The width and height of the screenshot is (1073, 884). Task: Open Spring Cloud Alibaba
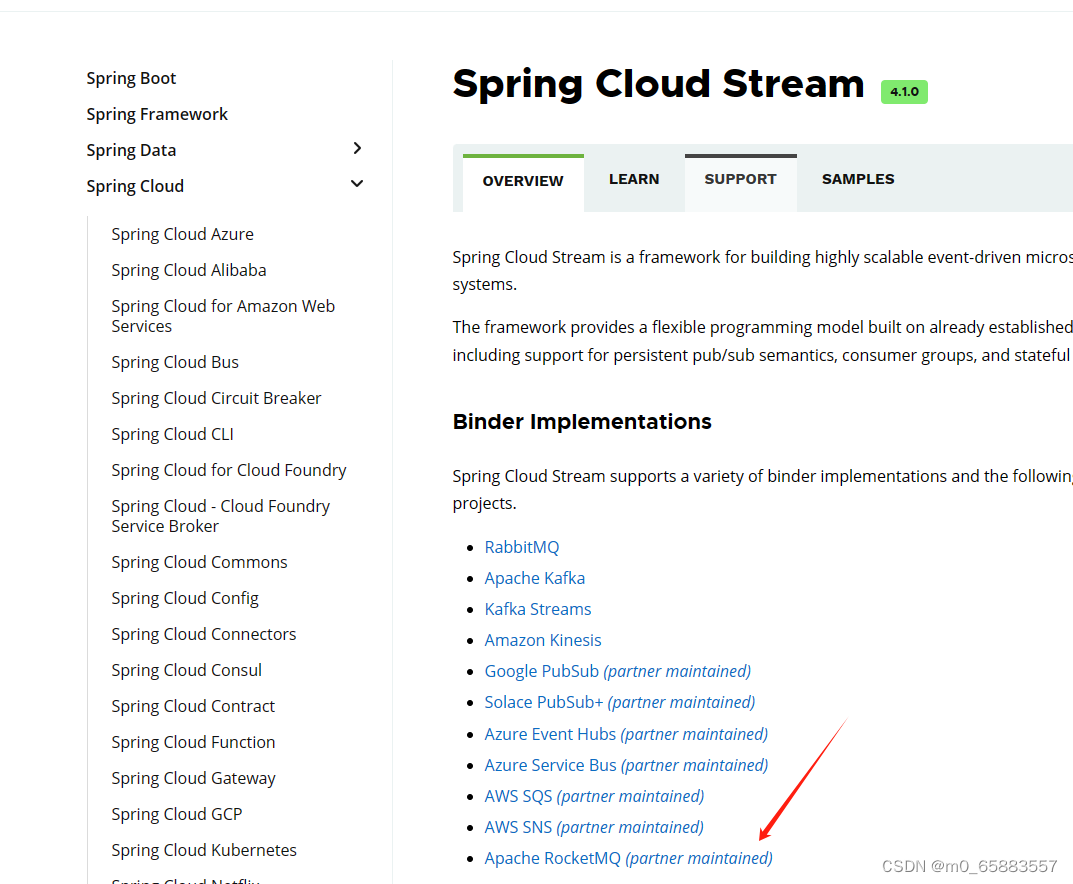pyautogui.click(x=189, y=270)
